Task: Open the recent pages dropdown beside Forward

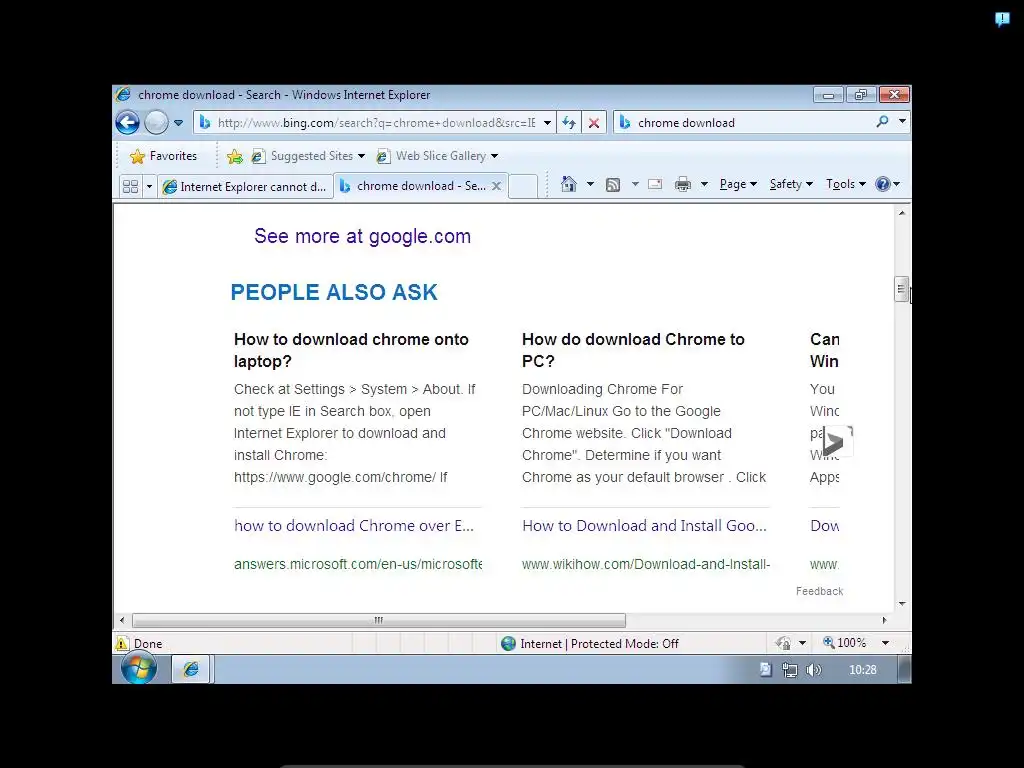Action: point(178,123)
